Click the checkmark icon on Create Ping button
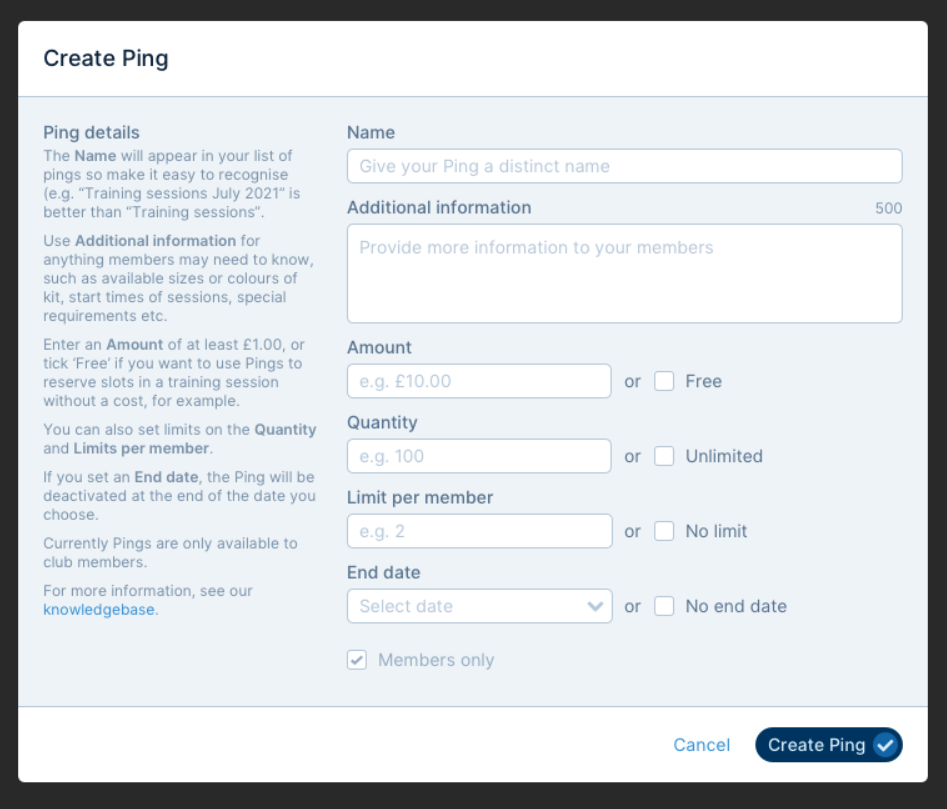 [x=884, y=745]
